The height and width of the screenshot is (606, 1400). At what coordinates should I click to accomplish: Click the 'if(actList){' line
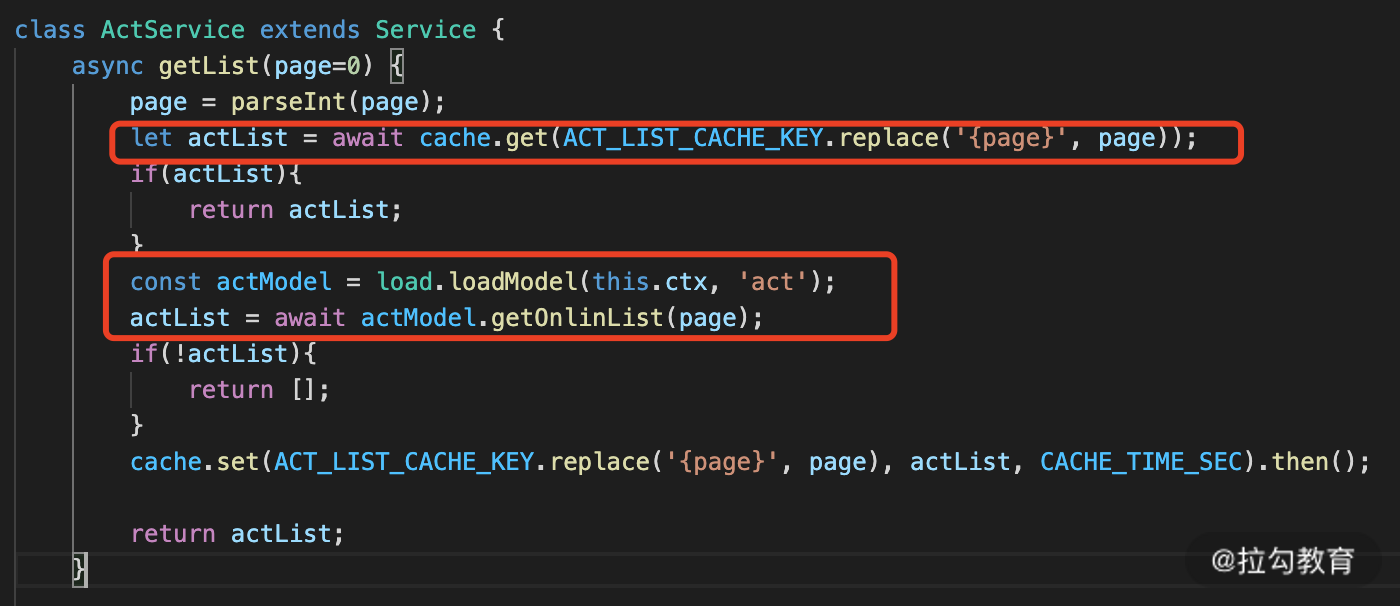[216, 174]
